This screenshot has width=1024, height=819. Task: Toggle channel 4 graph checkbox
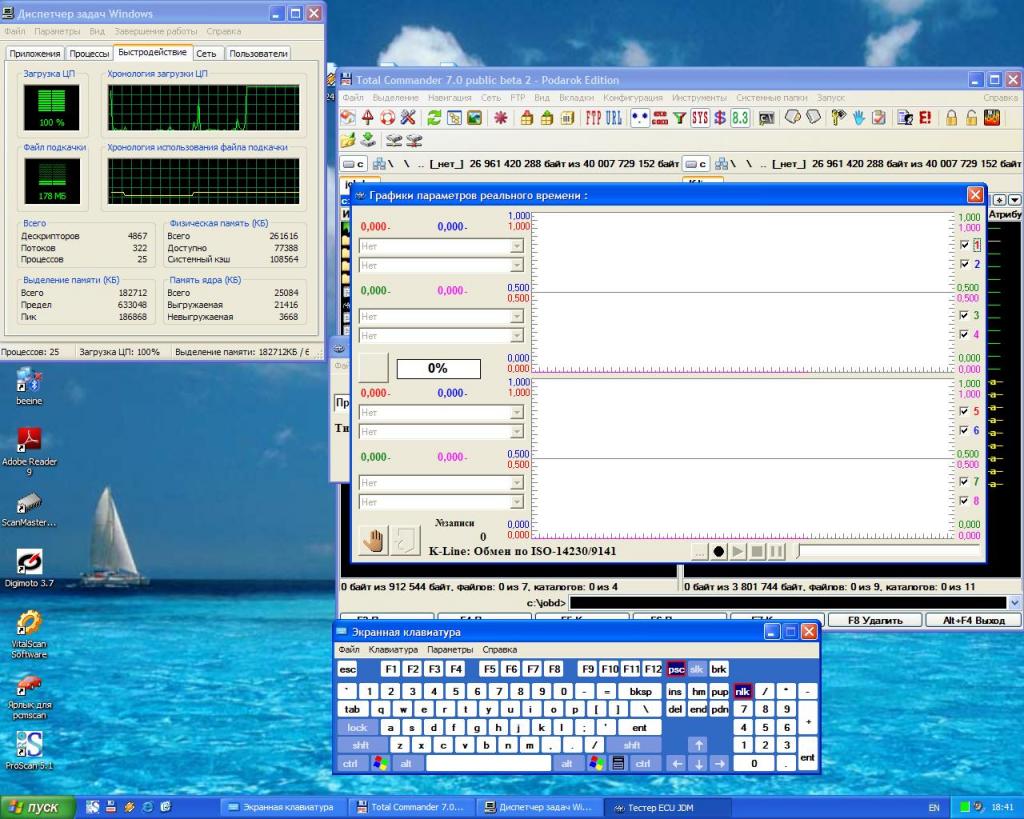964,335
